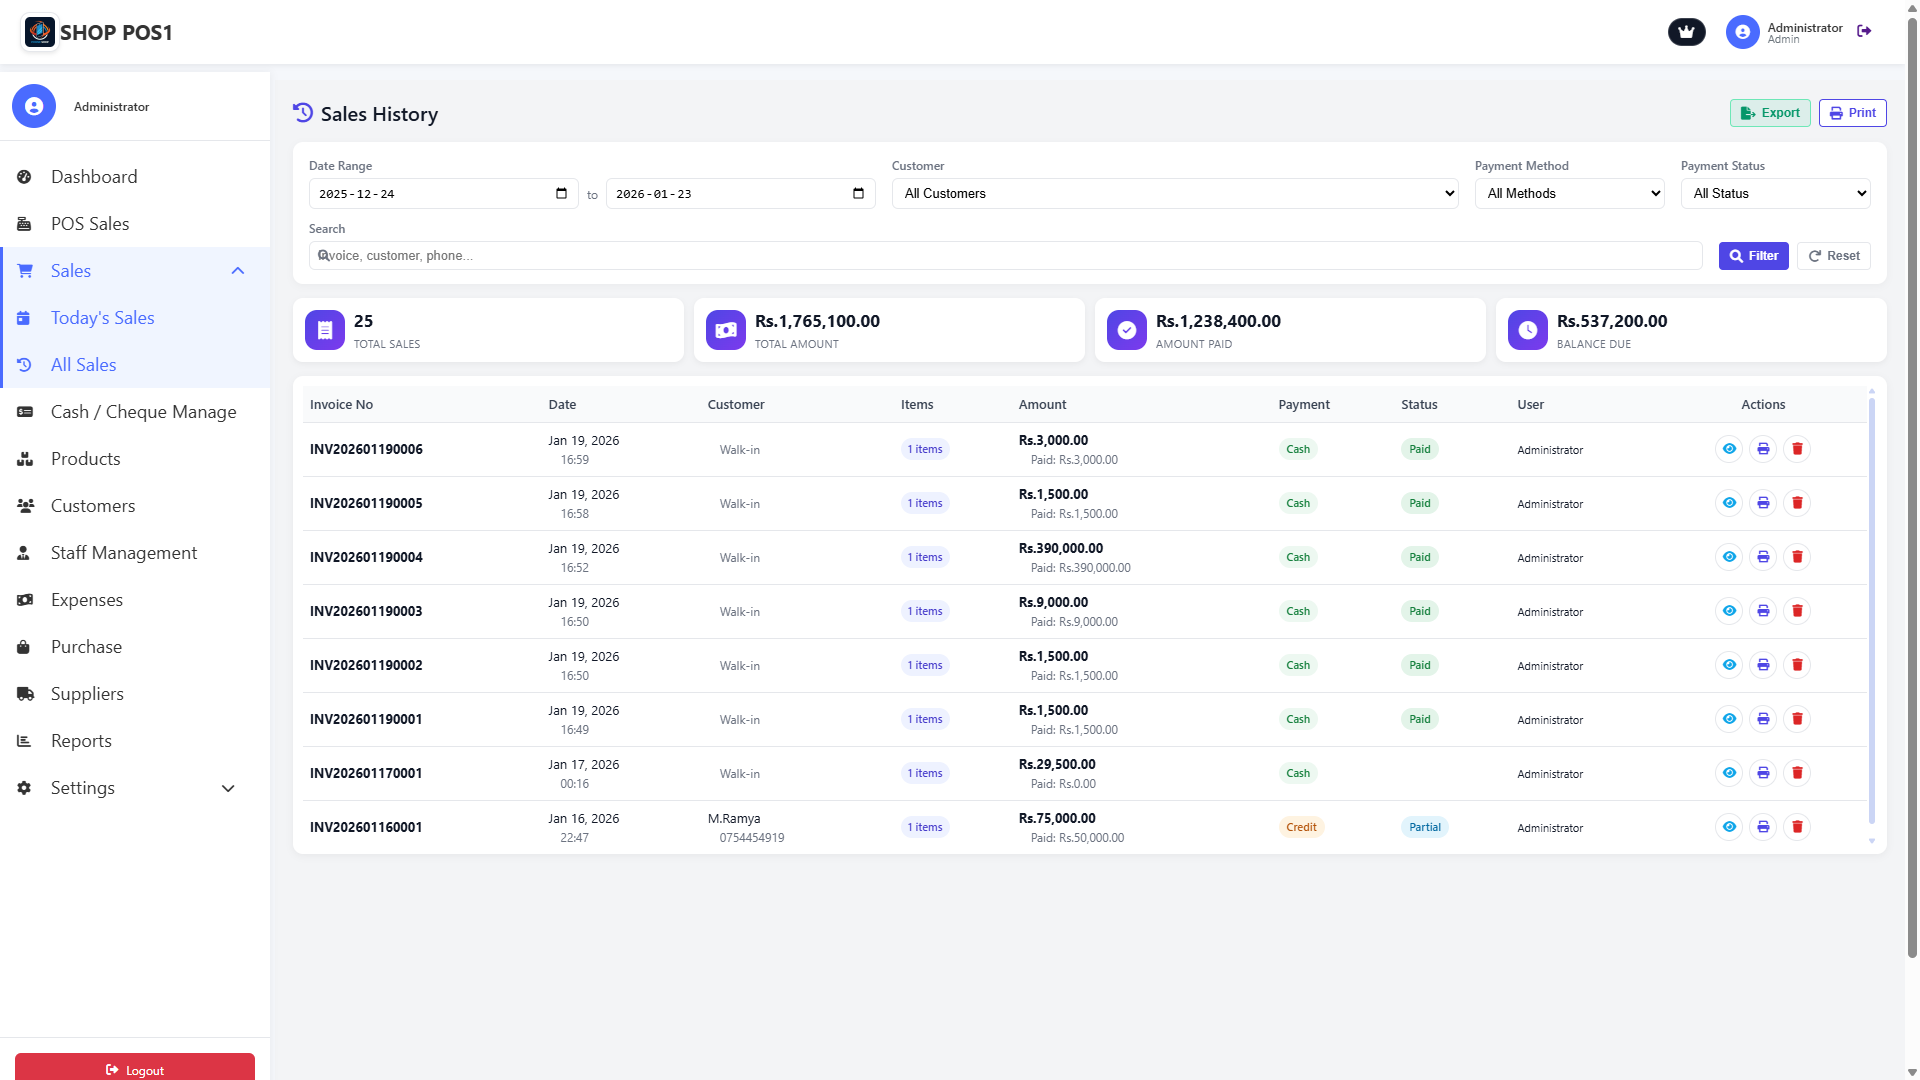This screenshot has width=1920, height=1080.
Task: Click the administrator avatar icon in header
Action: pyautogui.click(x=1742, y=32)
